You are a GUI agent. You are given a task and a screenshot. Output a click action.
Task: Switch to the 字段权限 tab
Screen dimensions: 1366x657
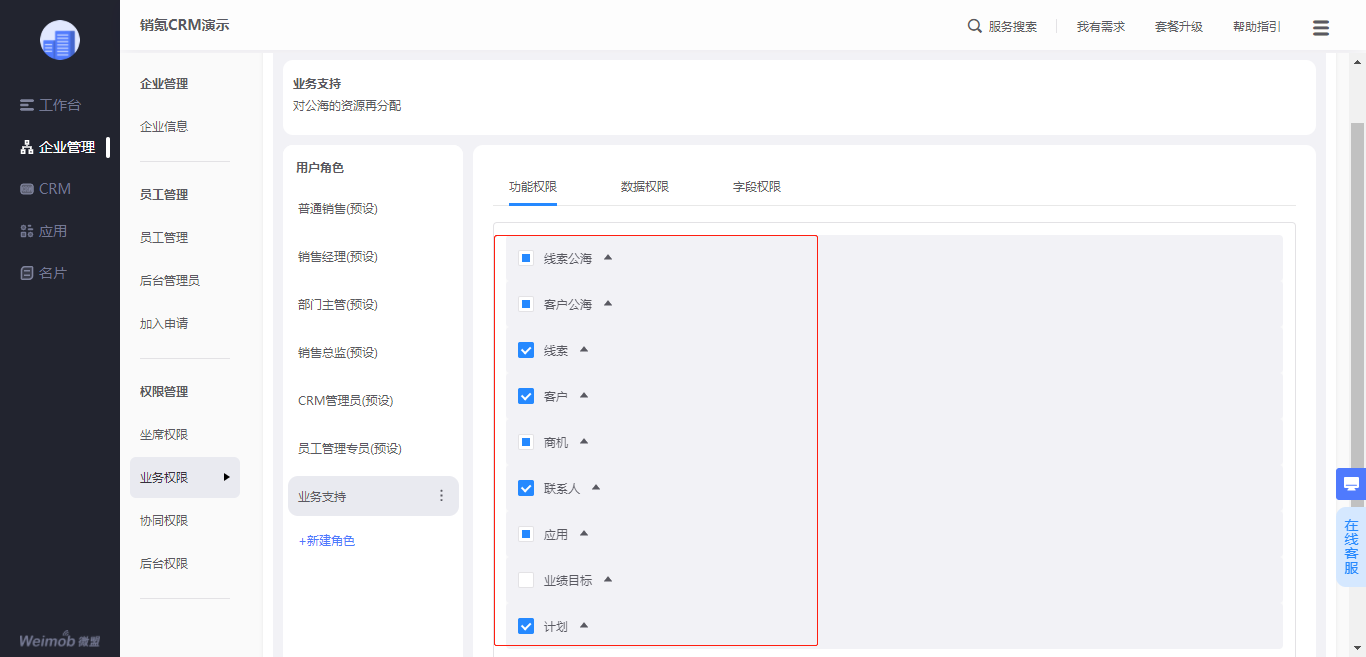click(757, 187)
